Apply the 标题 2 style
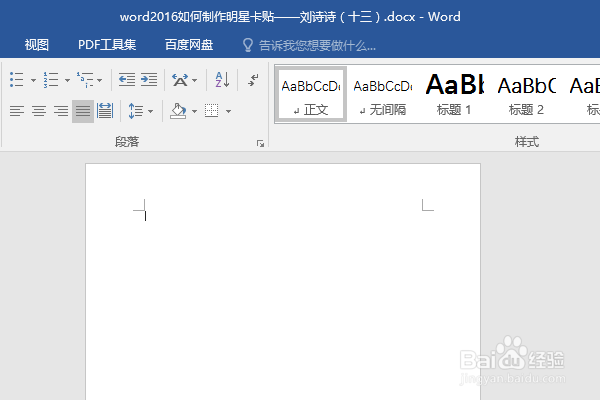The width and height of the screenshot is (600, 400). tap(526, 94)
